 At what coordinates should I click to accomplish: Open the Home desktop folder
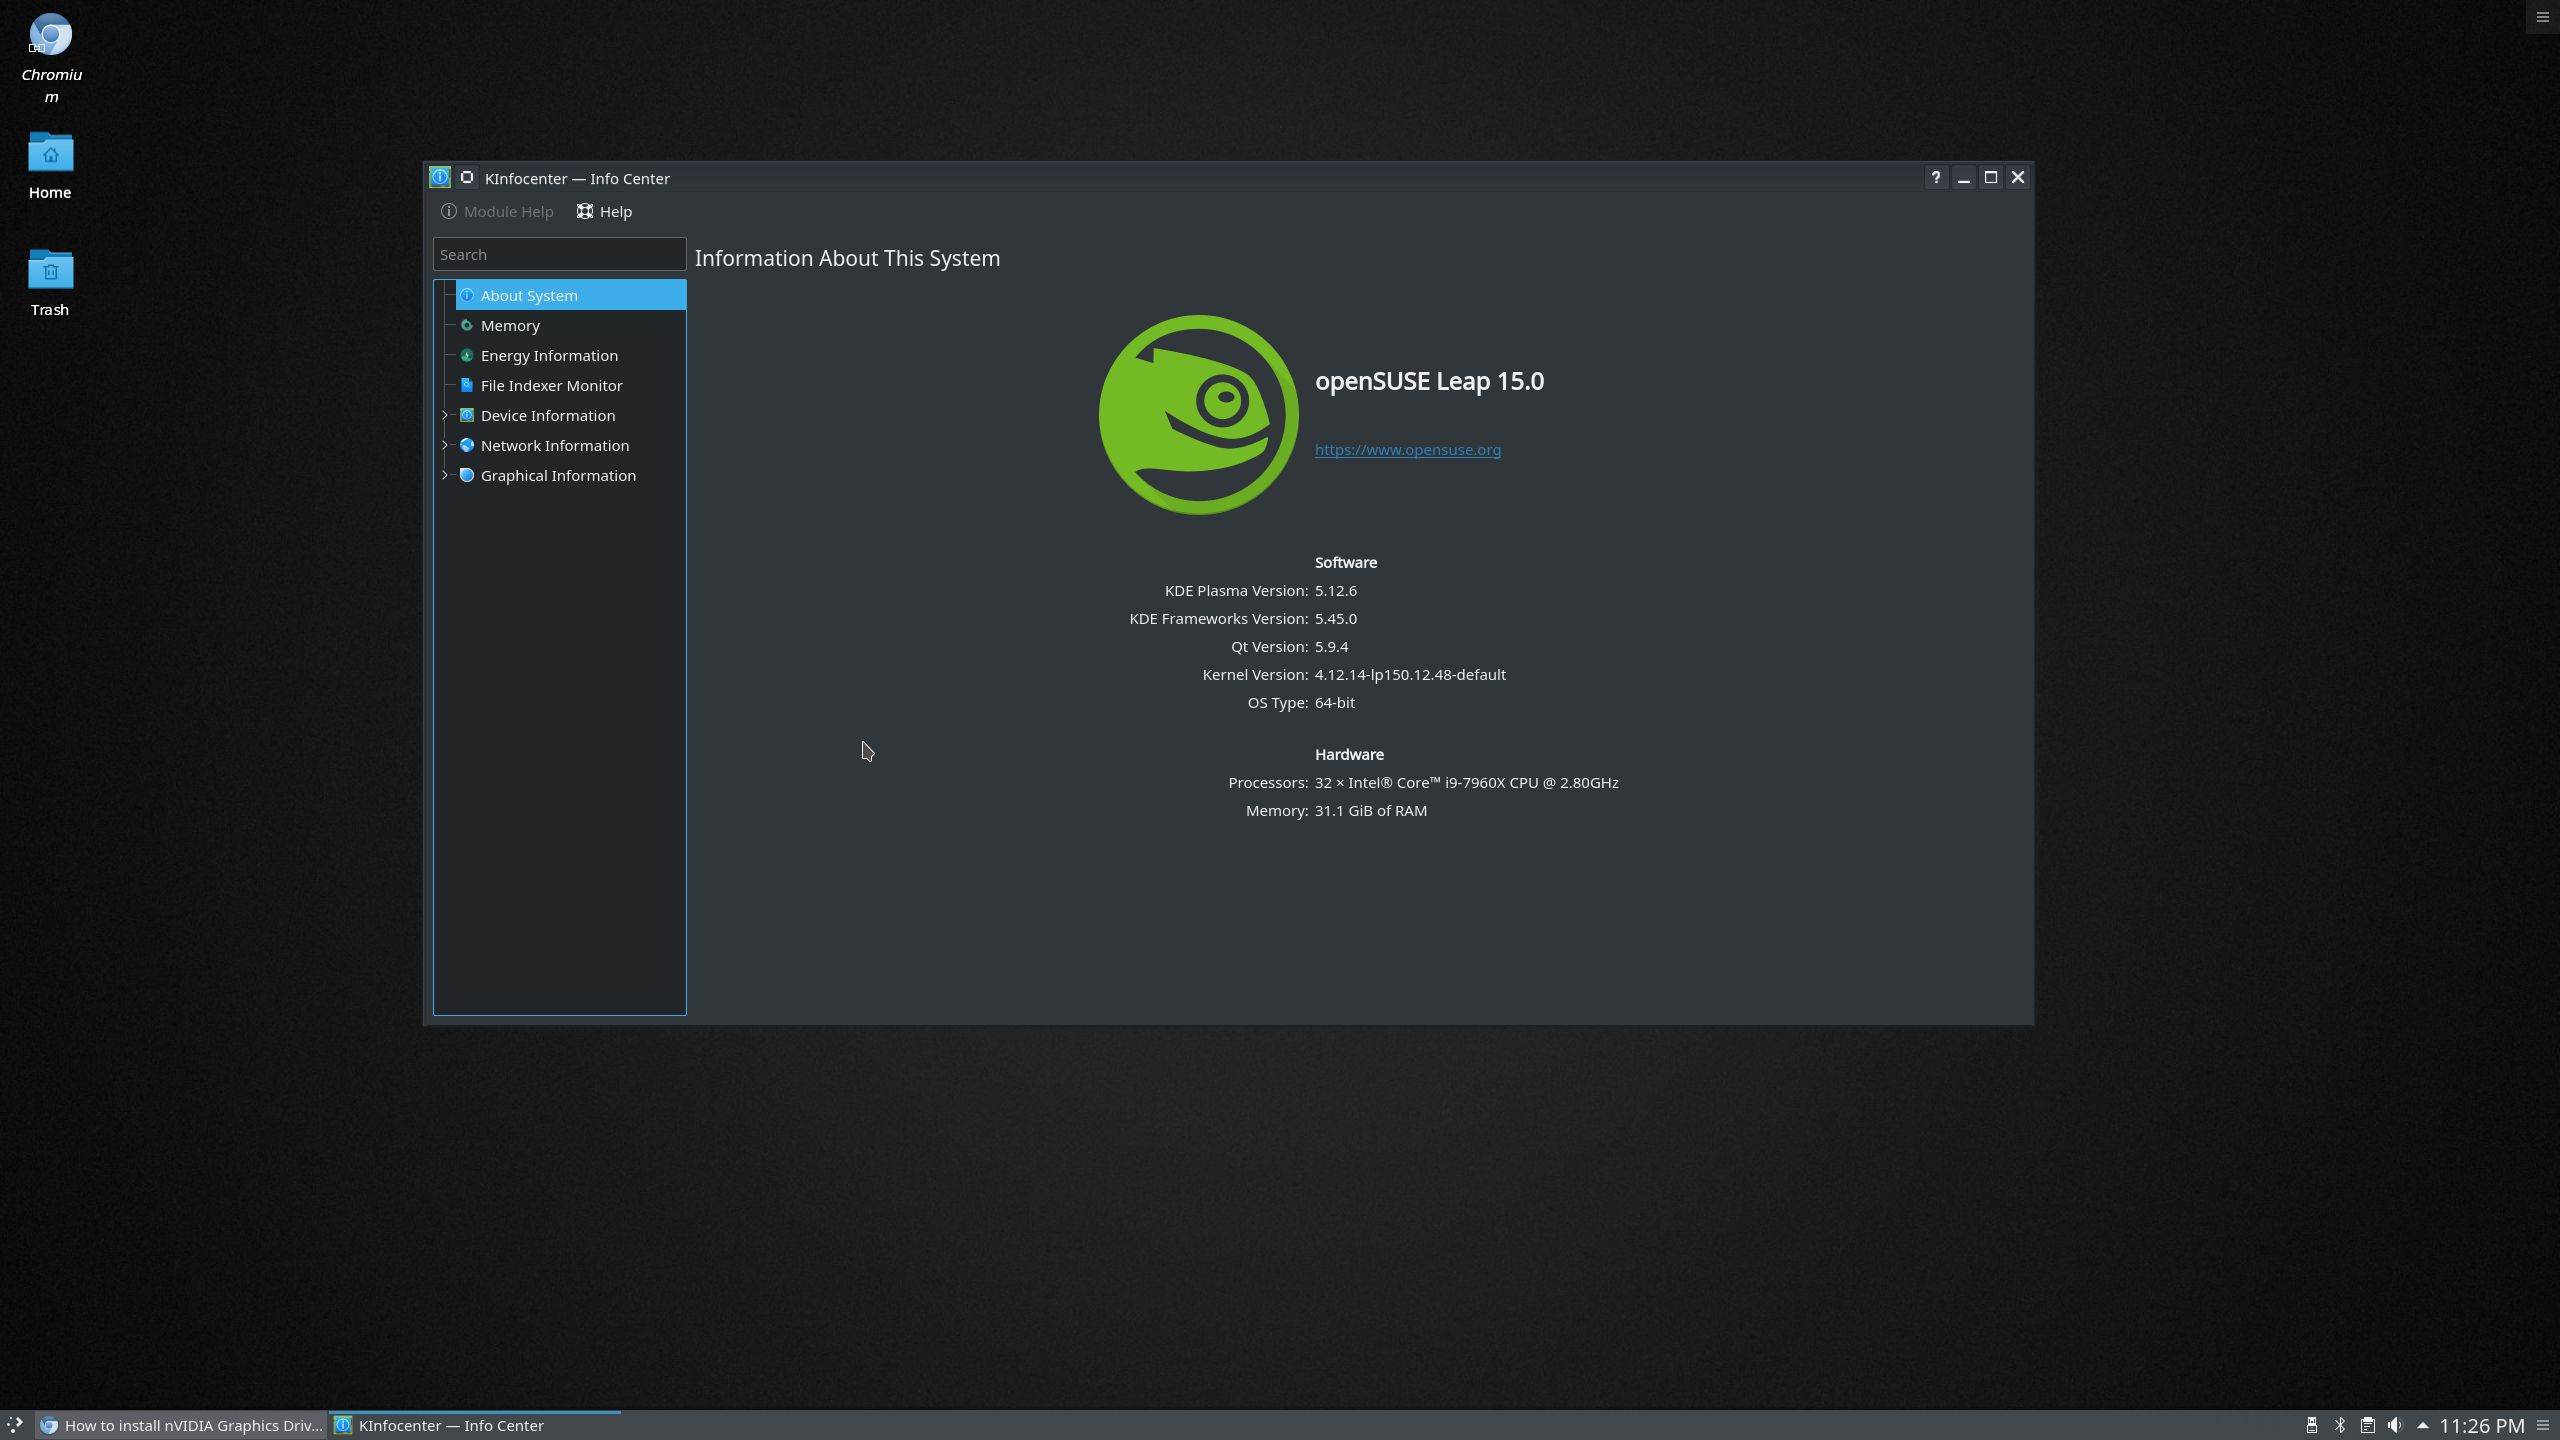point(50,154)
